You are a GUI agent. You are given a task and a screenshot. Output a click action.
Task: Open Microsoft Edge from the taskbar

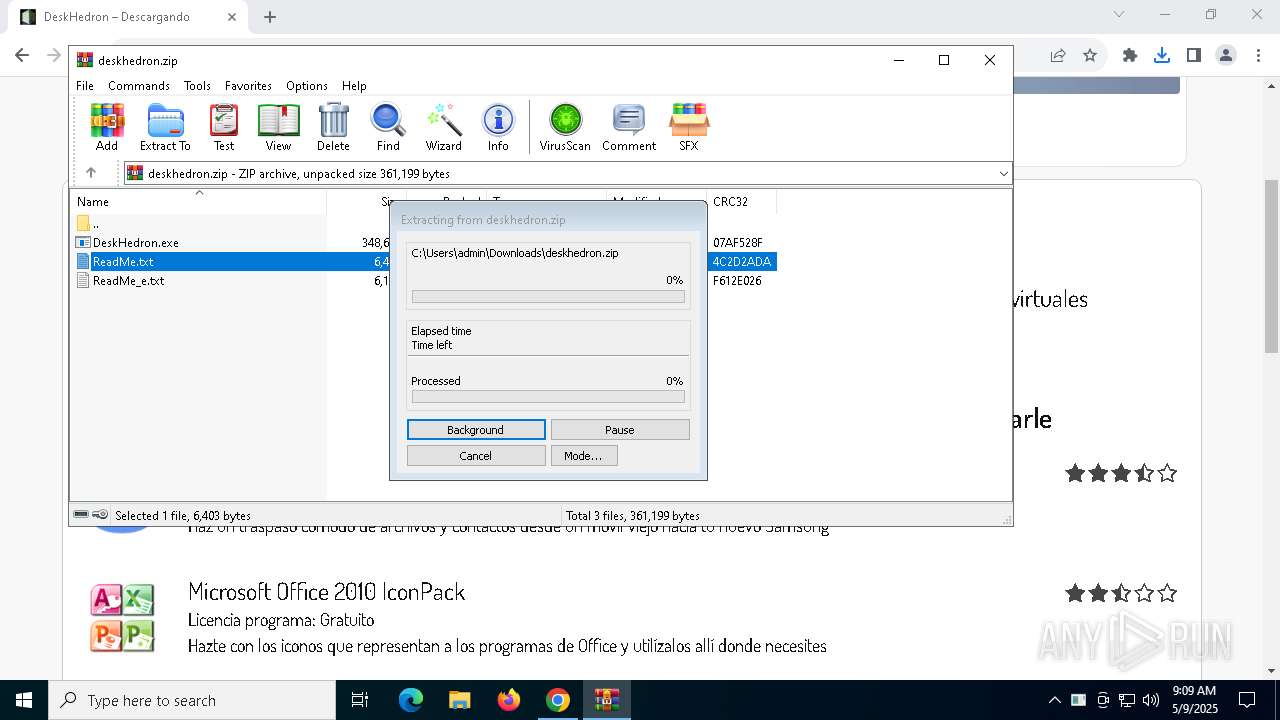coord(411,700)
